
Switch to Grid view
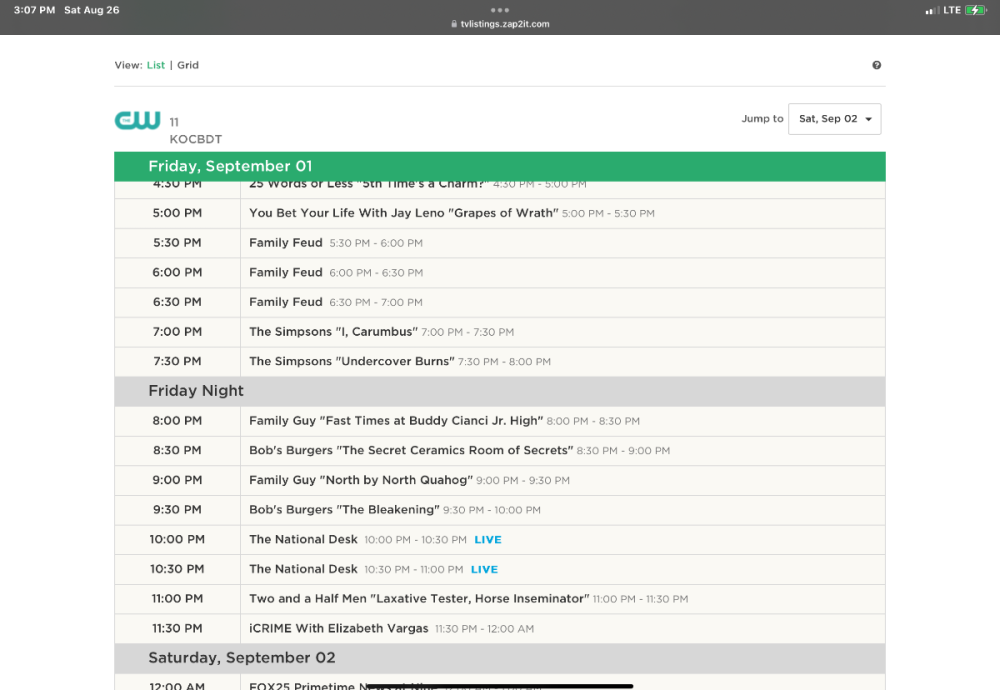pyautogui.click(x=188, y=65)
